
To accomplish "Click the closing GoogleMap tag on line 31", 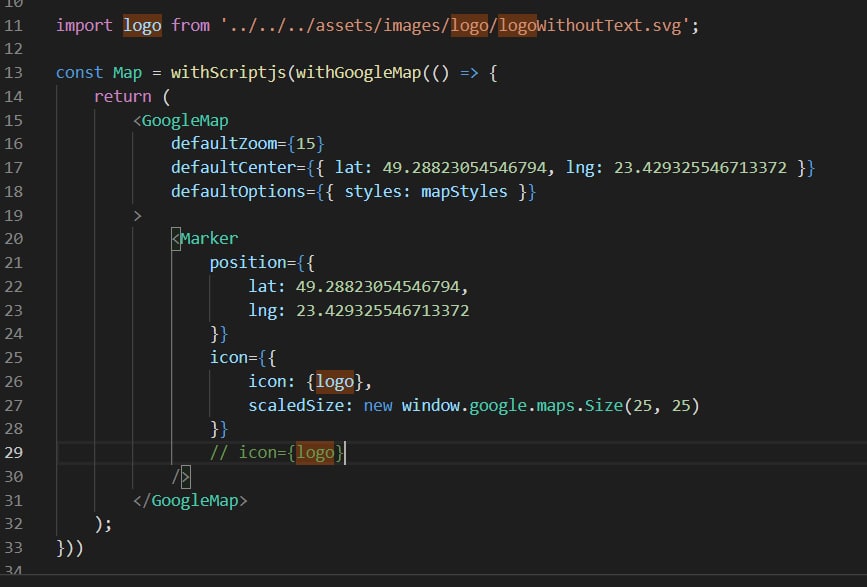I will pyautogui.click(x=190, y=501).
